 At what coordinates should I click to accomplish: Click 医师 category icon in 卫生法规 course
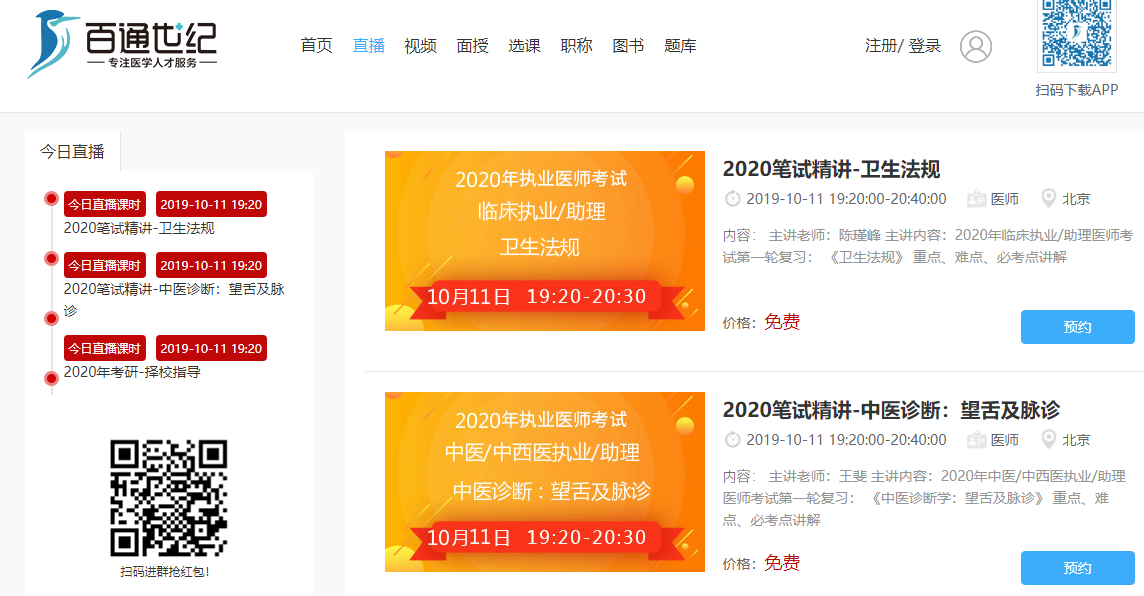(x=976, y=198)
